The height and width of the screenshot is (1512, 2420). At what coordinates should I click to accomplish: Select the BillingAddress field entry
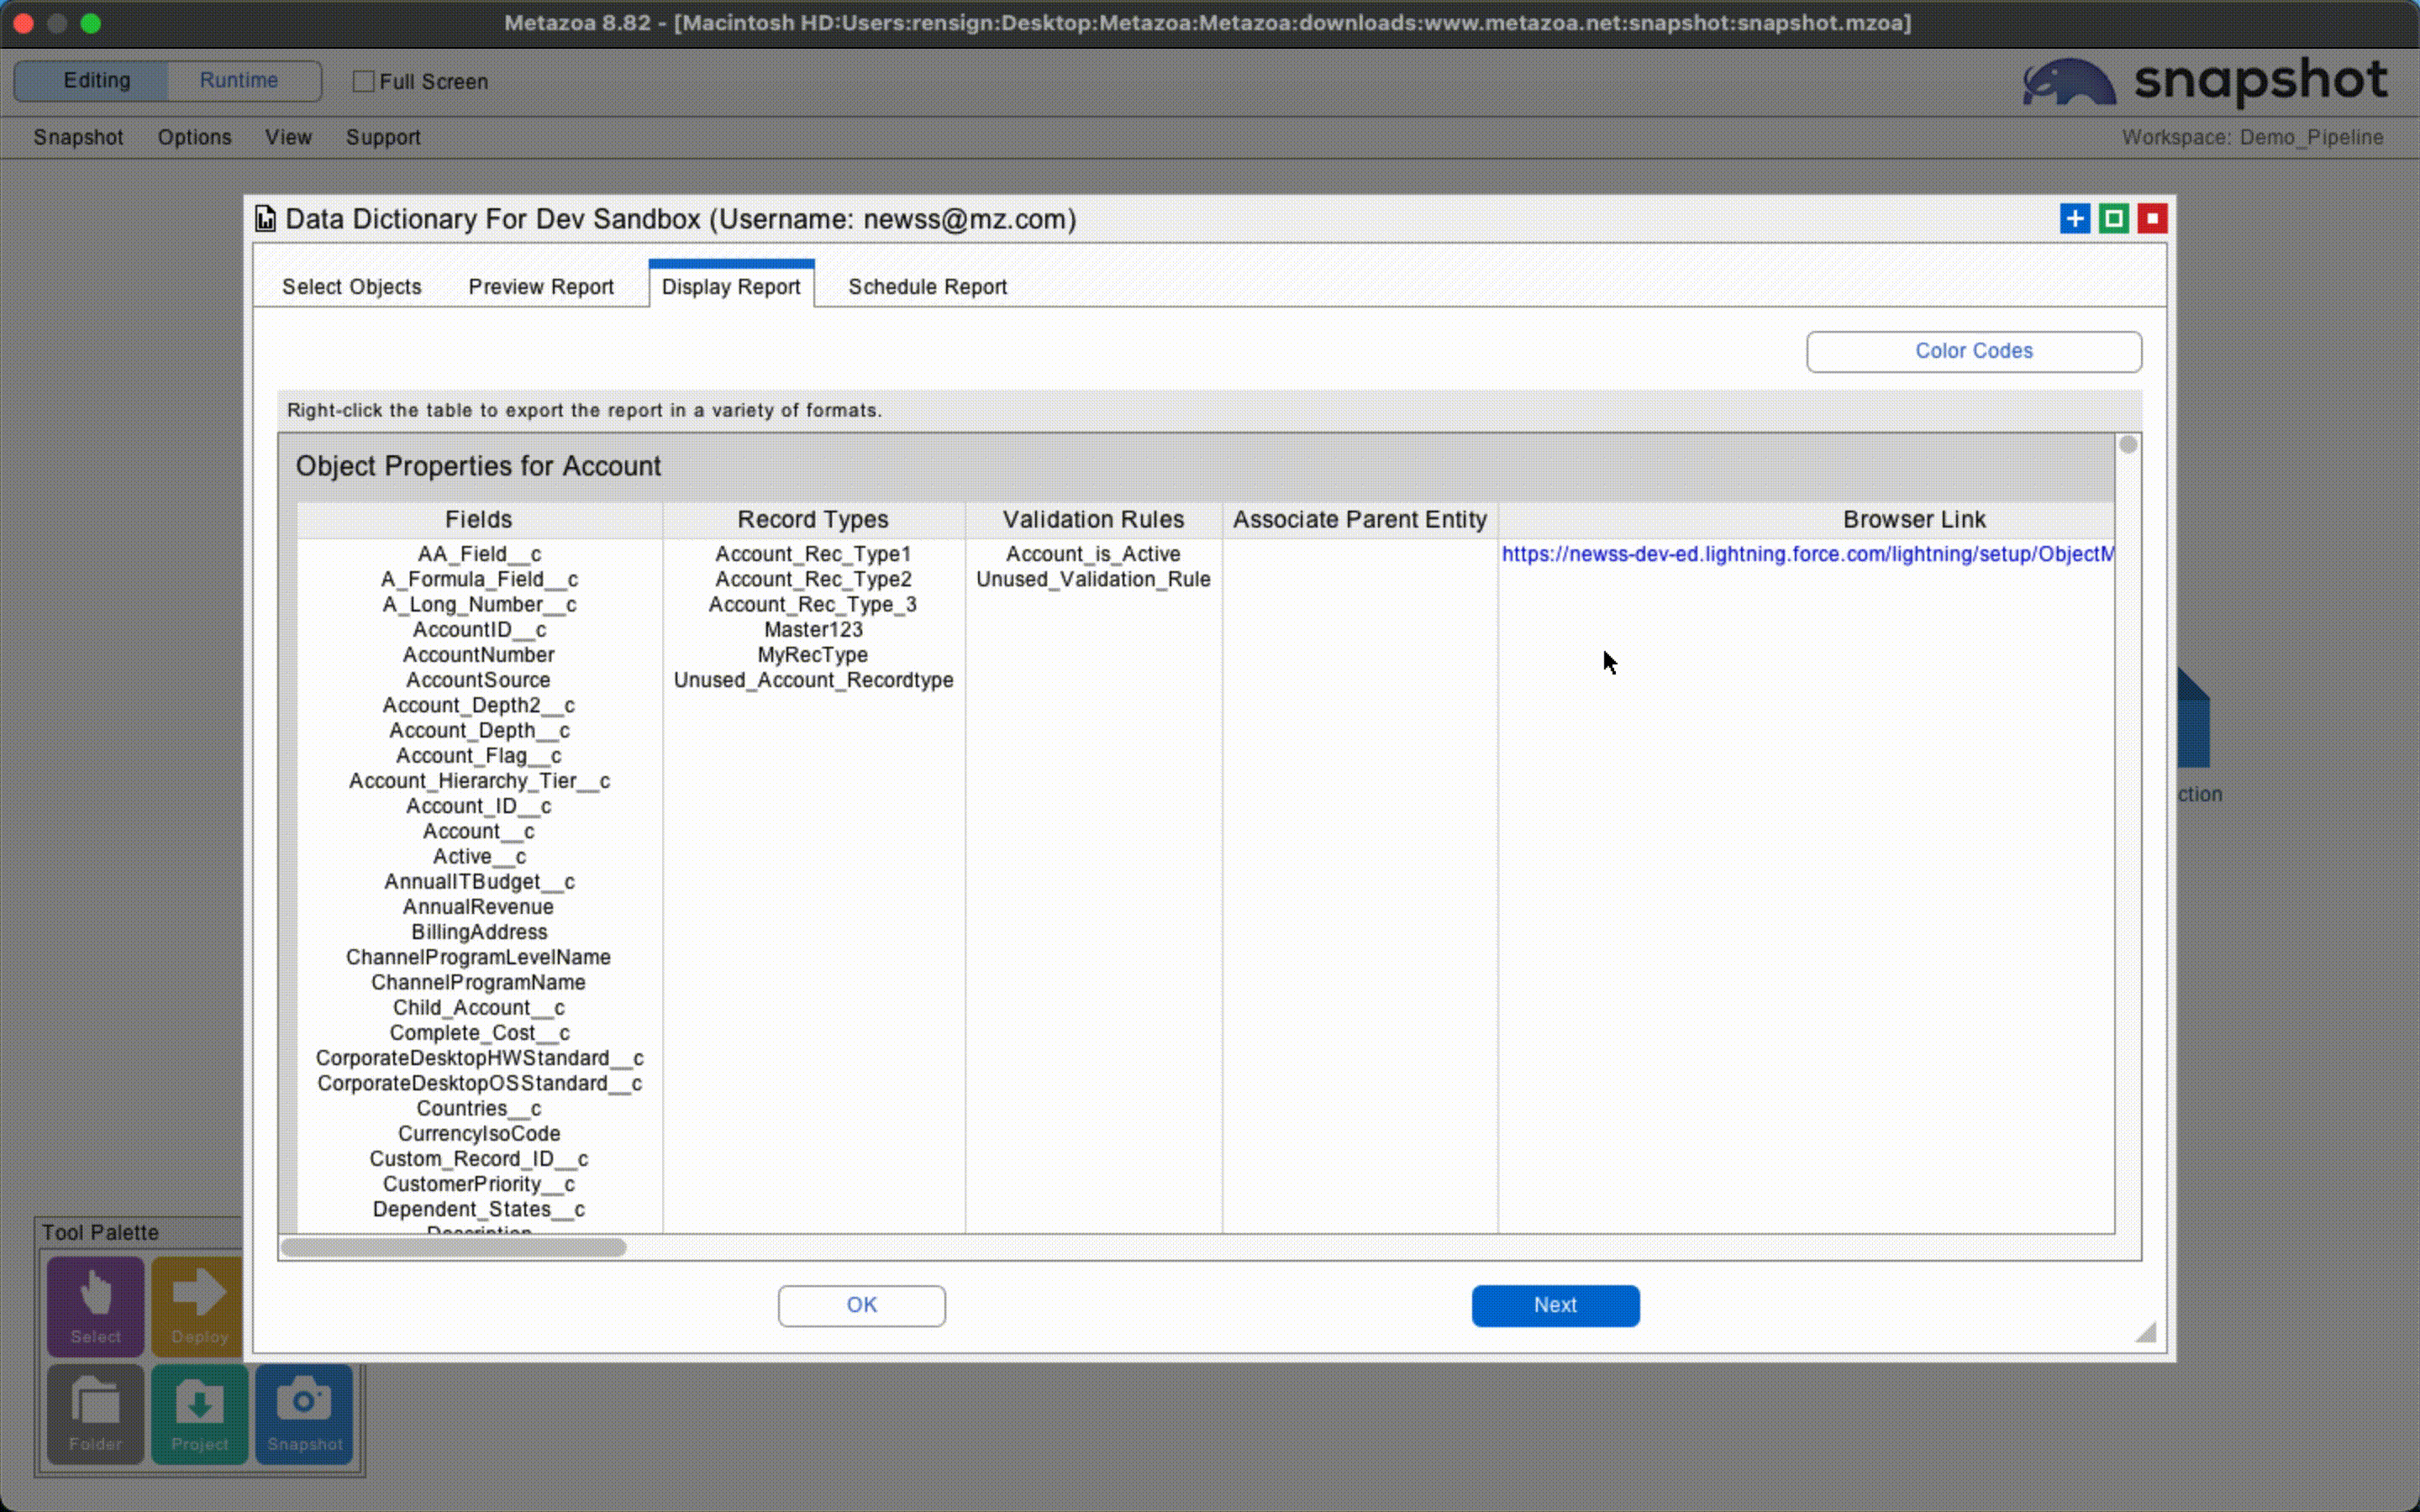coord(479,932)
